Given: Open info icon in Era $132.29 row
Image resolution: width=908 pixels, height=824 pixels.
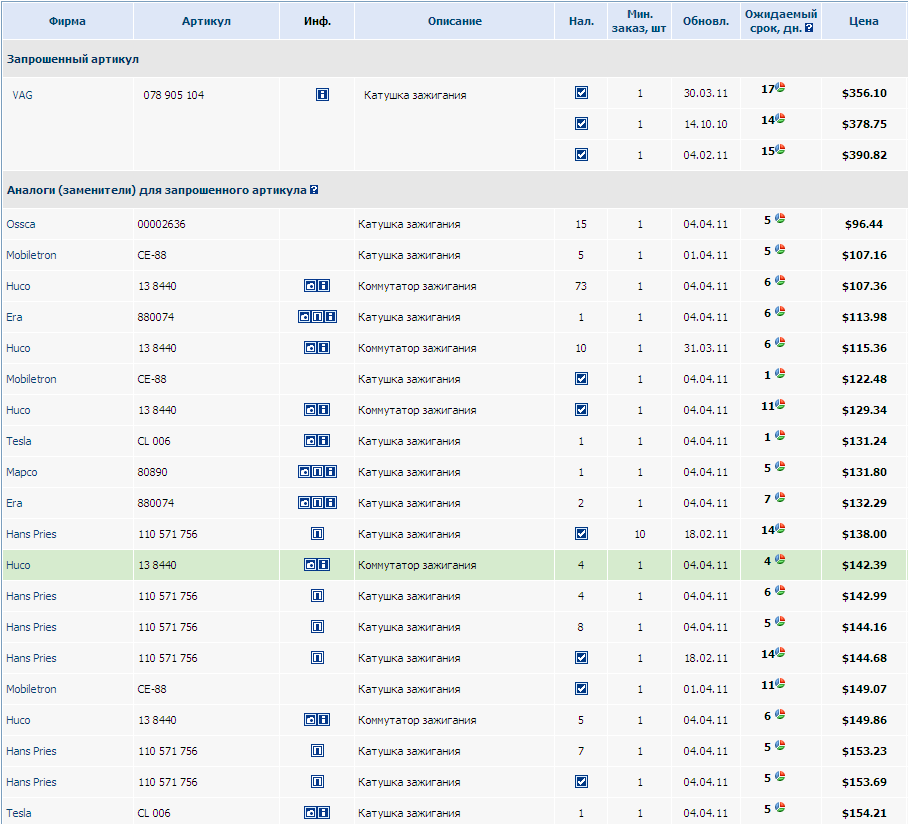Looking at the screenshot, I should coord(331,503).
